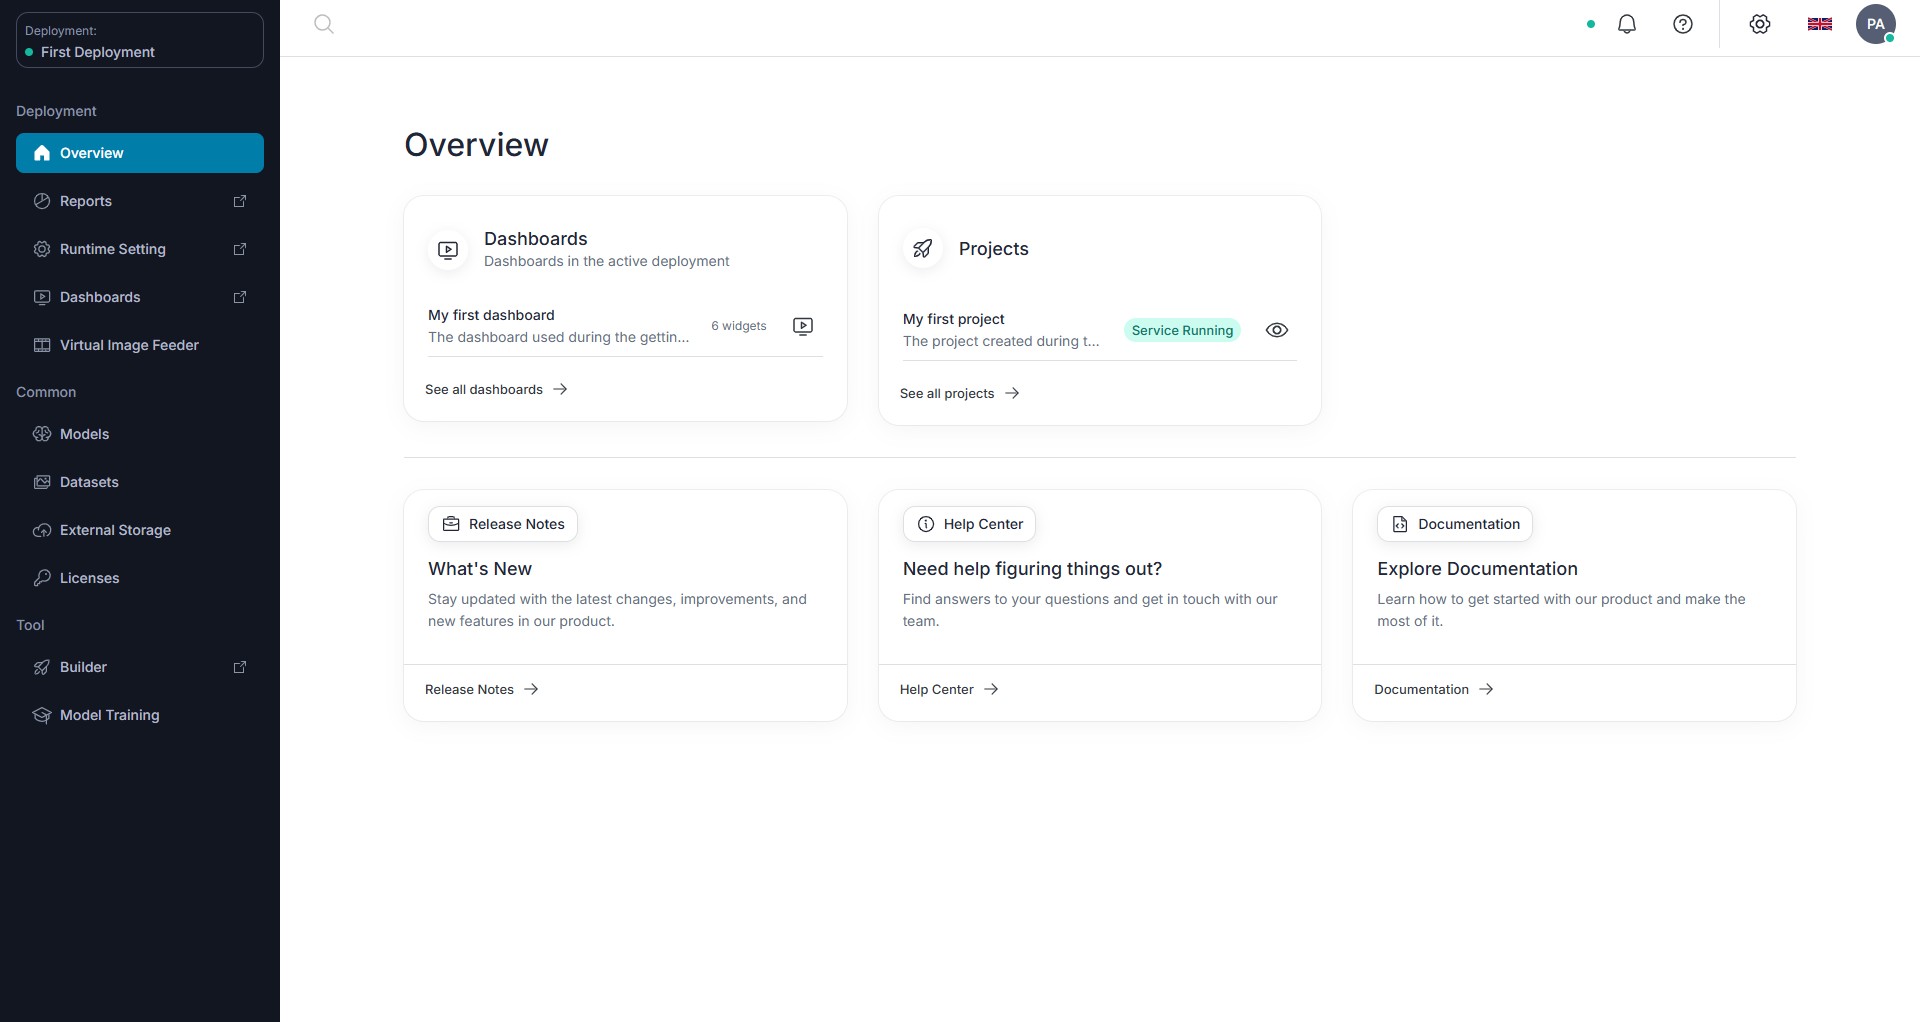Click the home icon in Overview item
The width and height of the screenshot is (1920, 1022).
click(42, 153)
